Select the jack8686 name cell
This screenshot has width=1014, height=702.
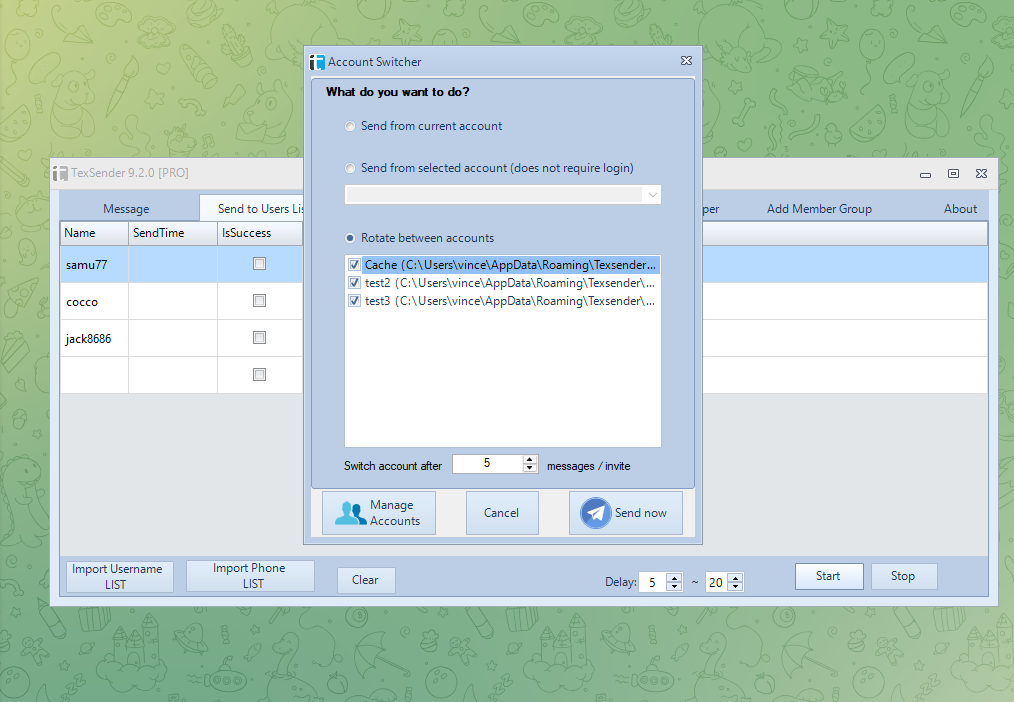(94, 339)
